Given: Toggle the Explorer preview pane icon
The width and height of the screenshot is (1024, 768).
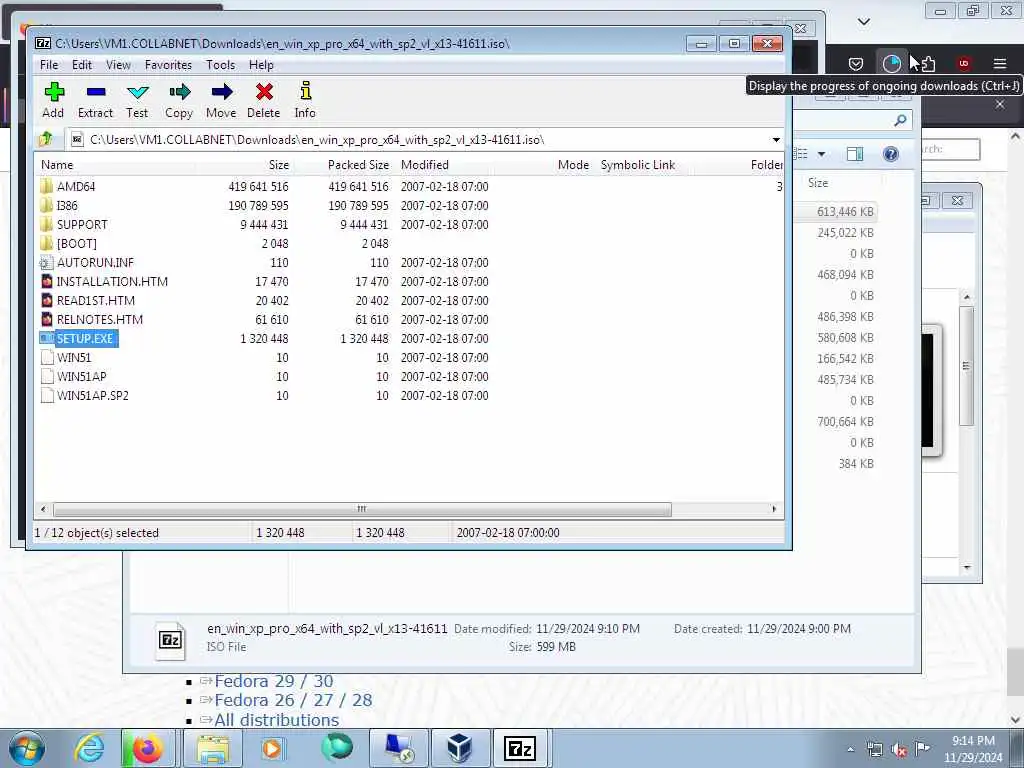Looking at the screenshot, I should point(855,154).
